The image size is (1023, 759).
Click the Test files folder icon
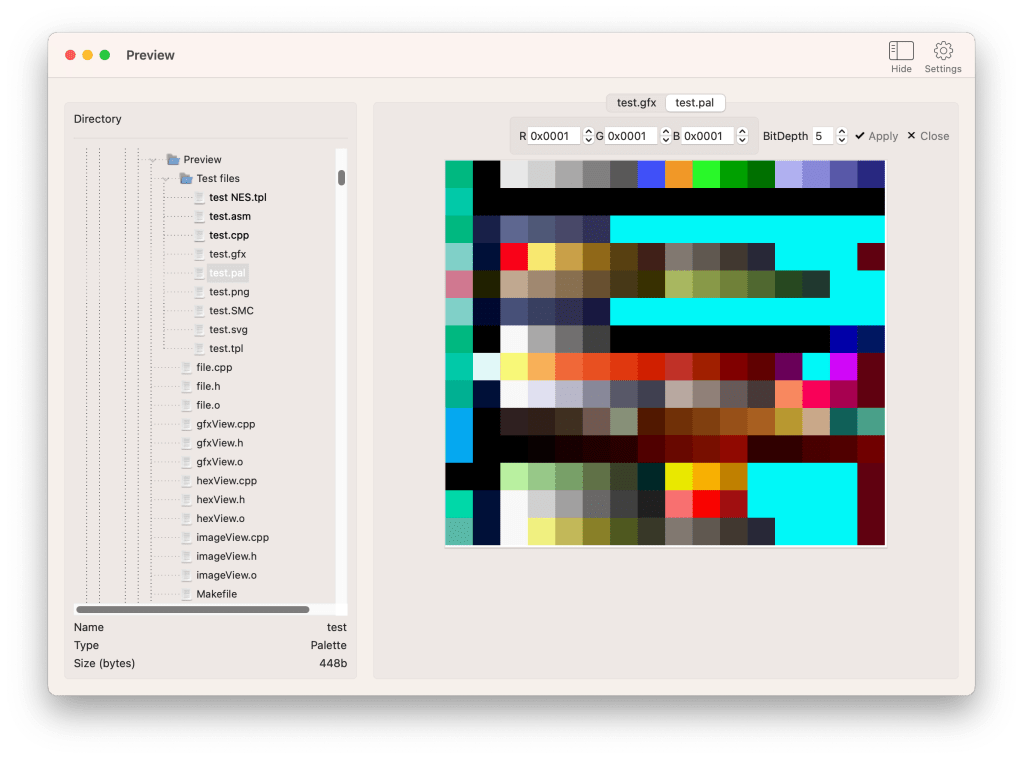[186, 179]
